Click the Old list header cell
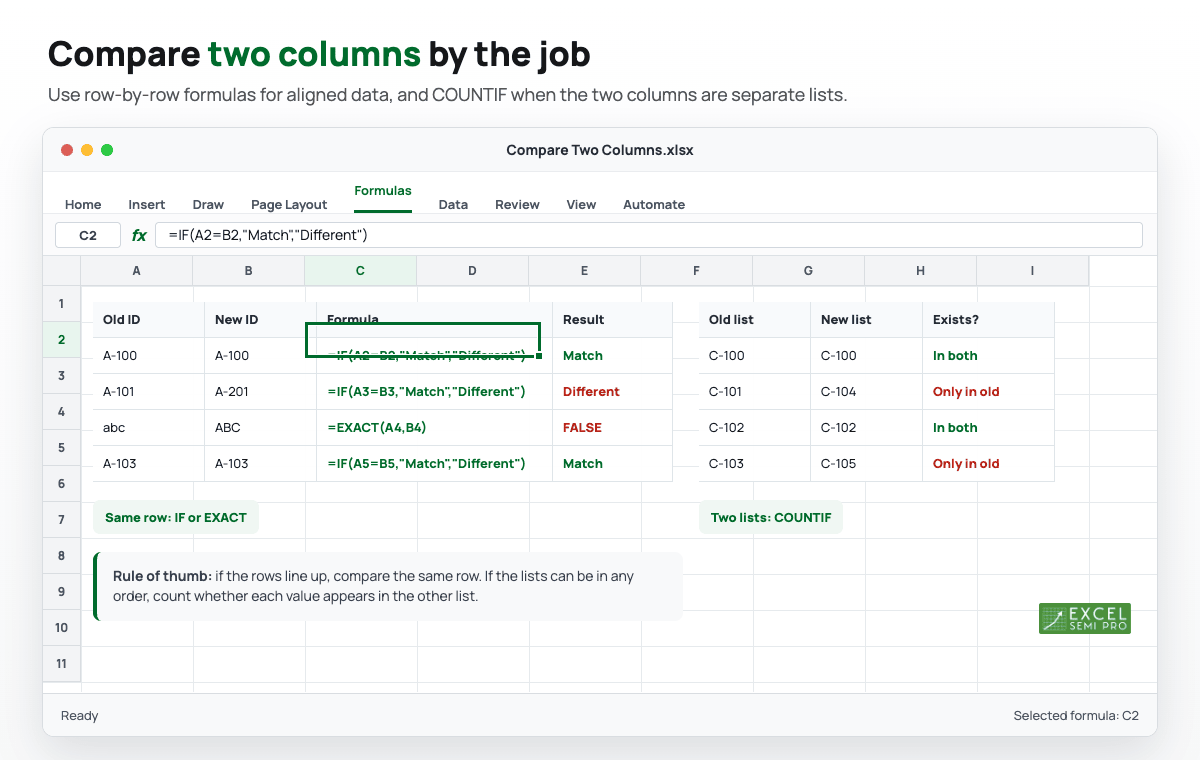Screen dimensions: 1200x760 click(x=755, y=320)
